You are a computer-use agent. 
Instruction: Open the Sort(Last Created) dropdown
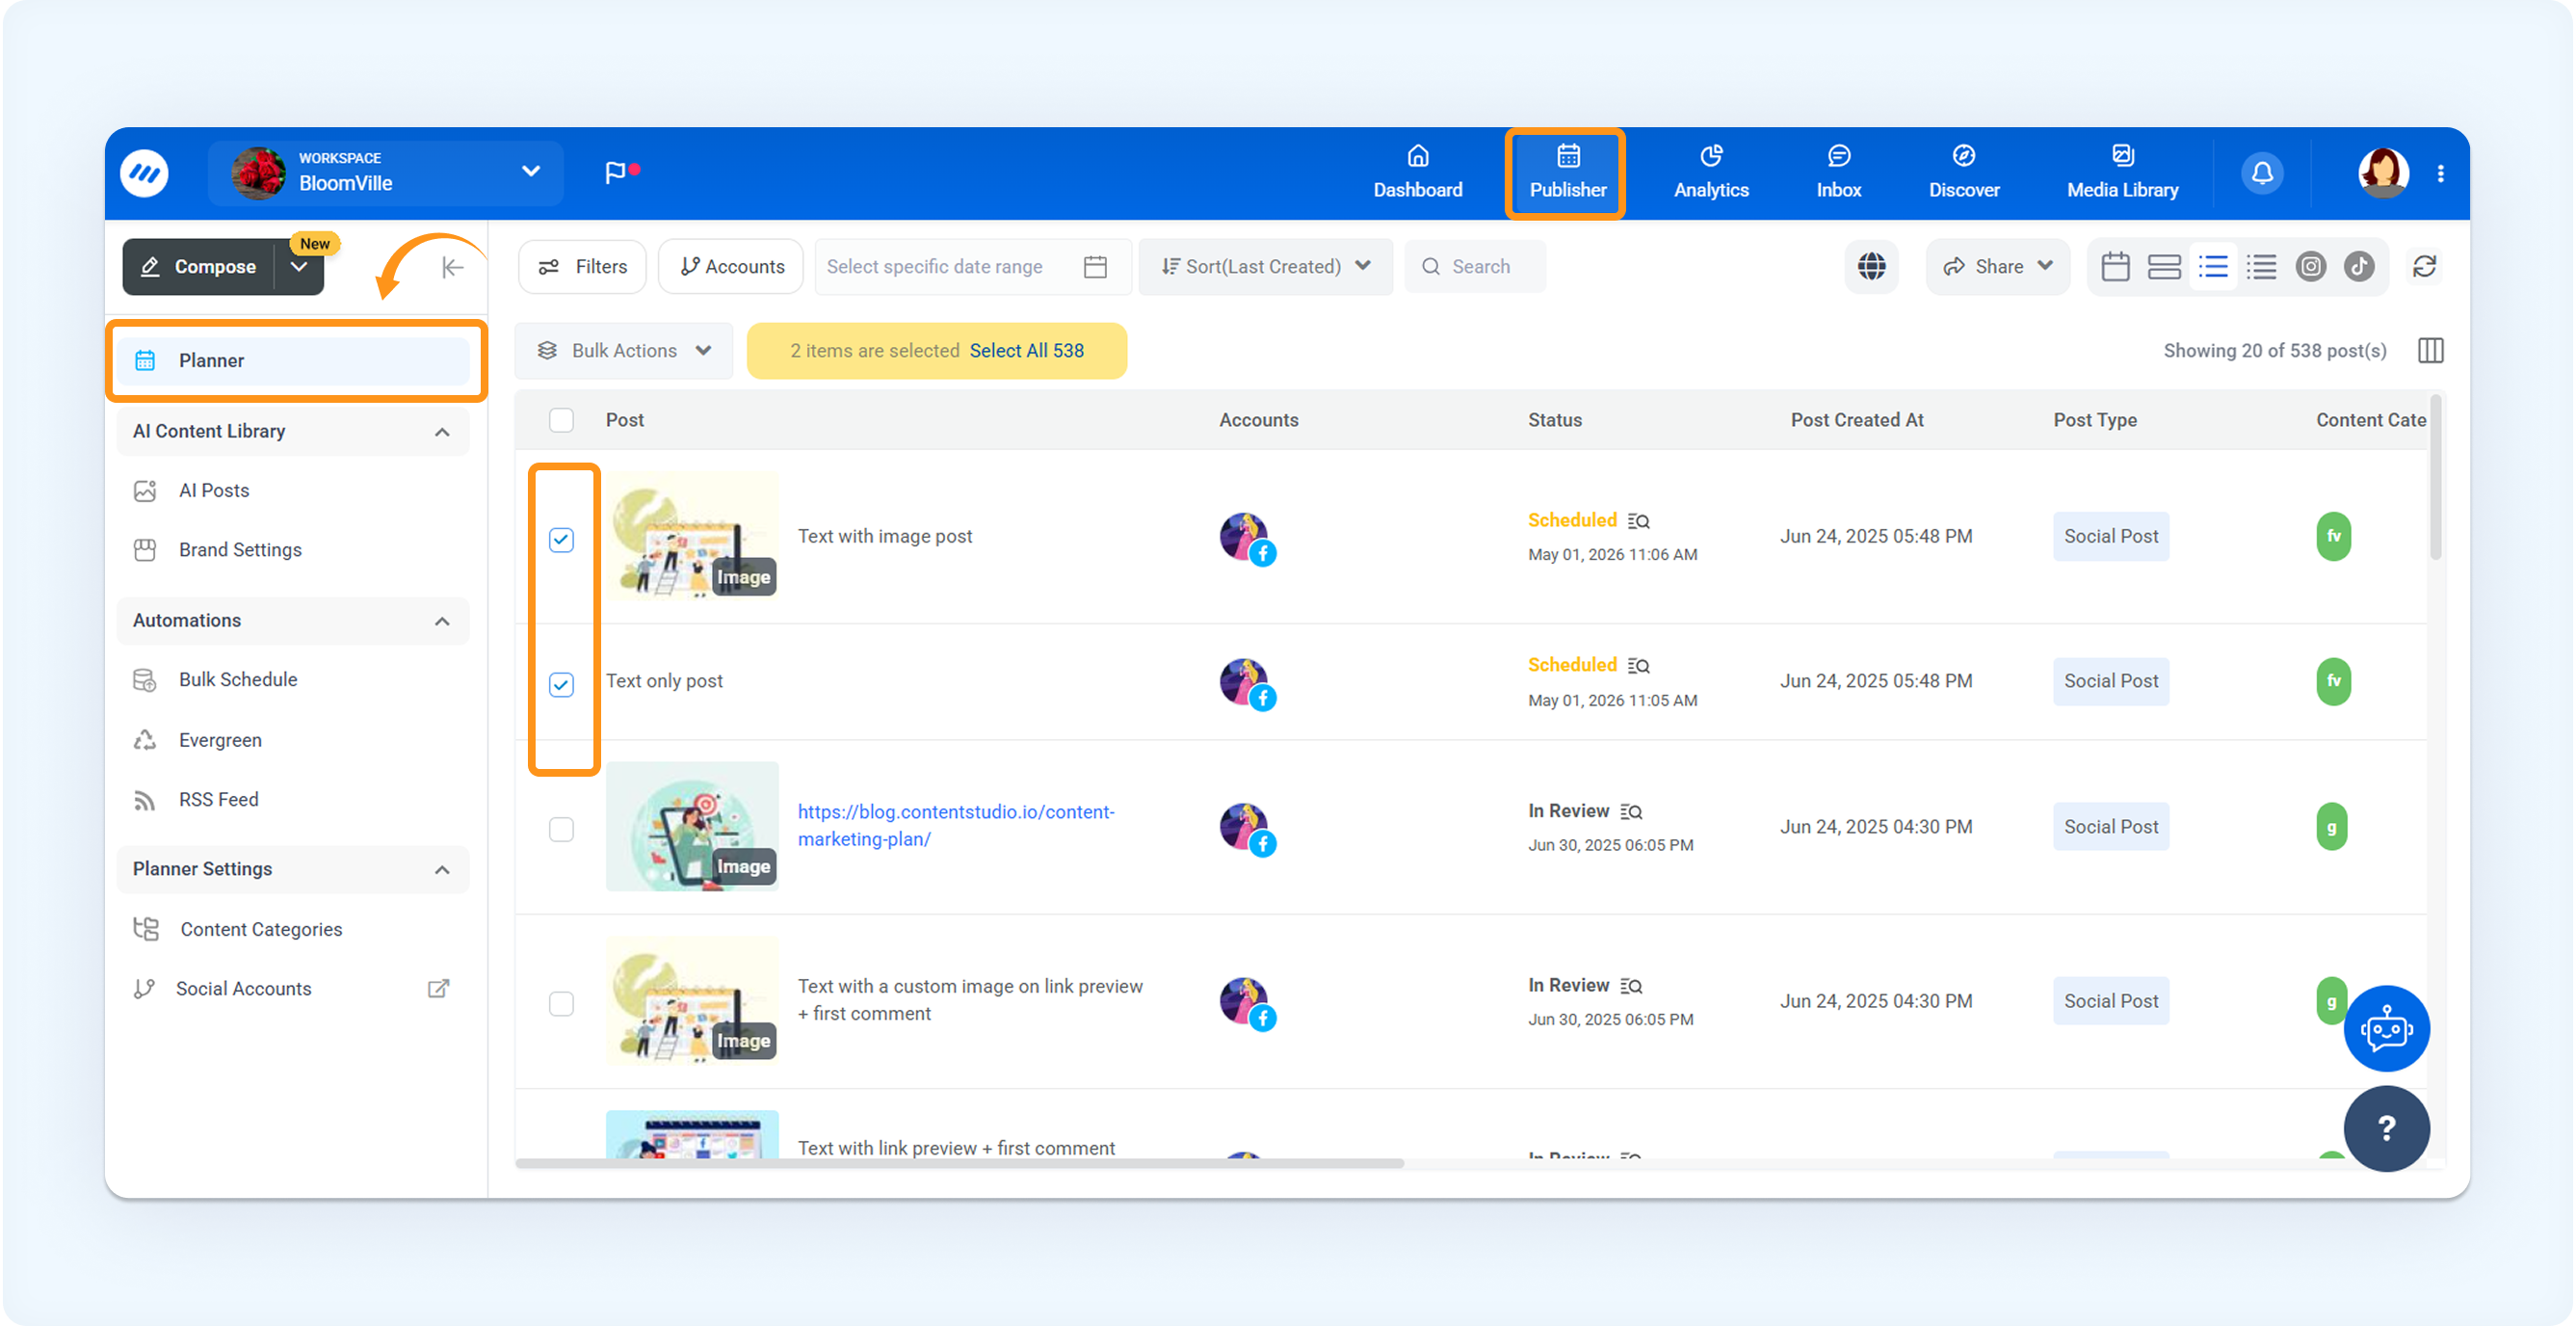[x=1265, y=267]
